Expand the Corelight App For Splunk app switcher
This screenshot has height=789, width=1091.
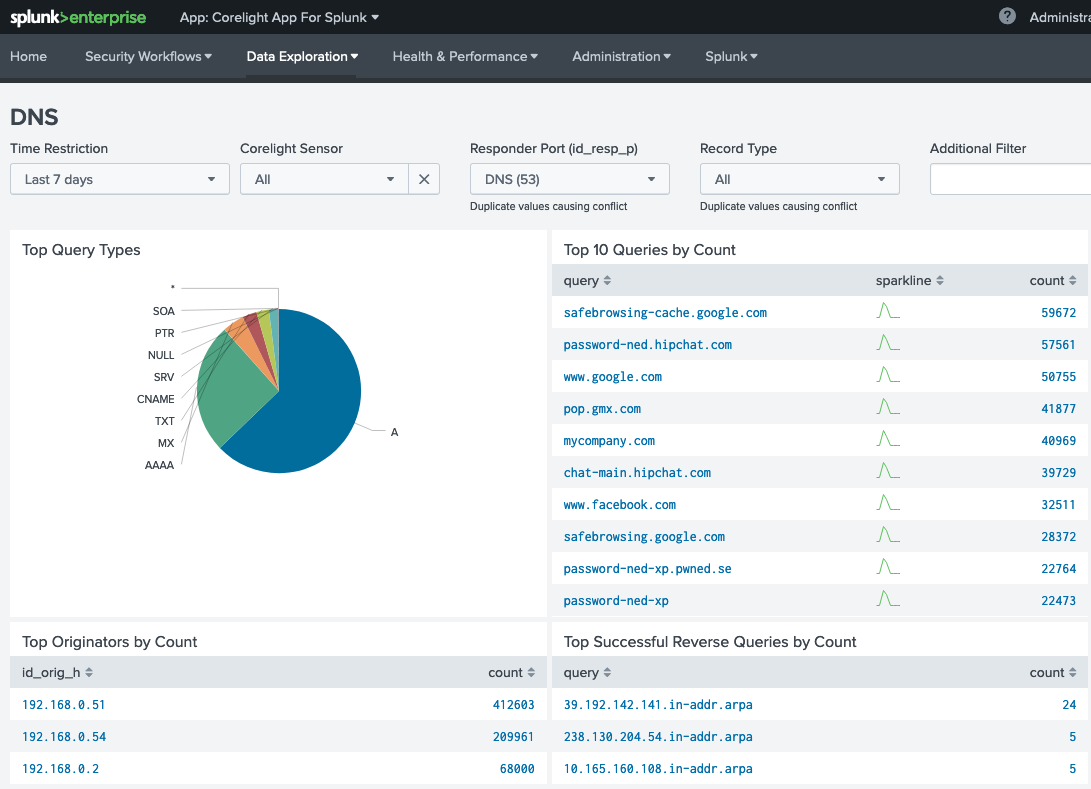tap(278, 17)
